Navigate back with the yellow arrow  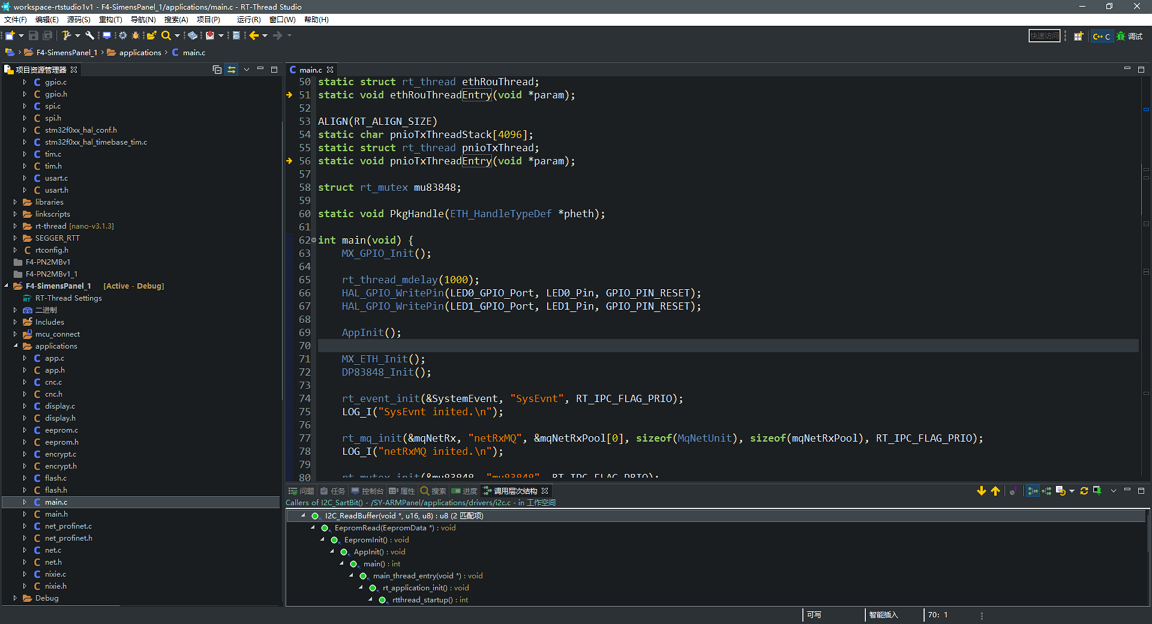pos(254,35)
